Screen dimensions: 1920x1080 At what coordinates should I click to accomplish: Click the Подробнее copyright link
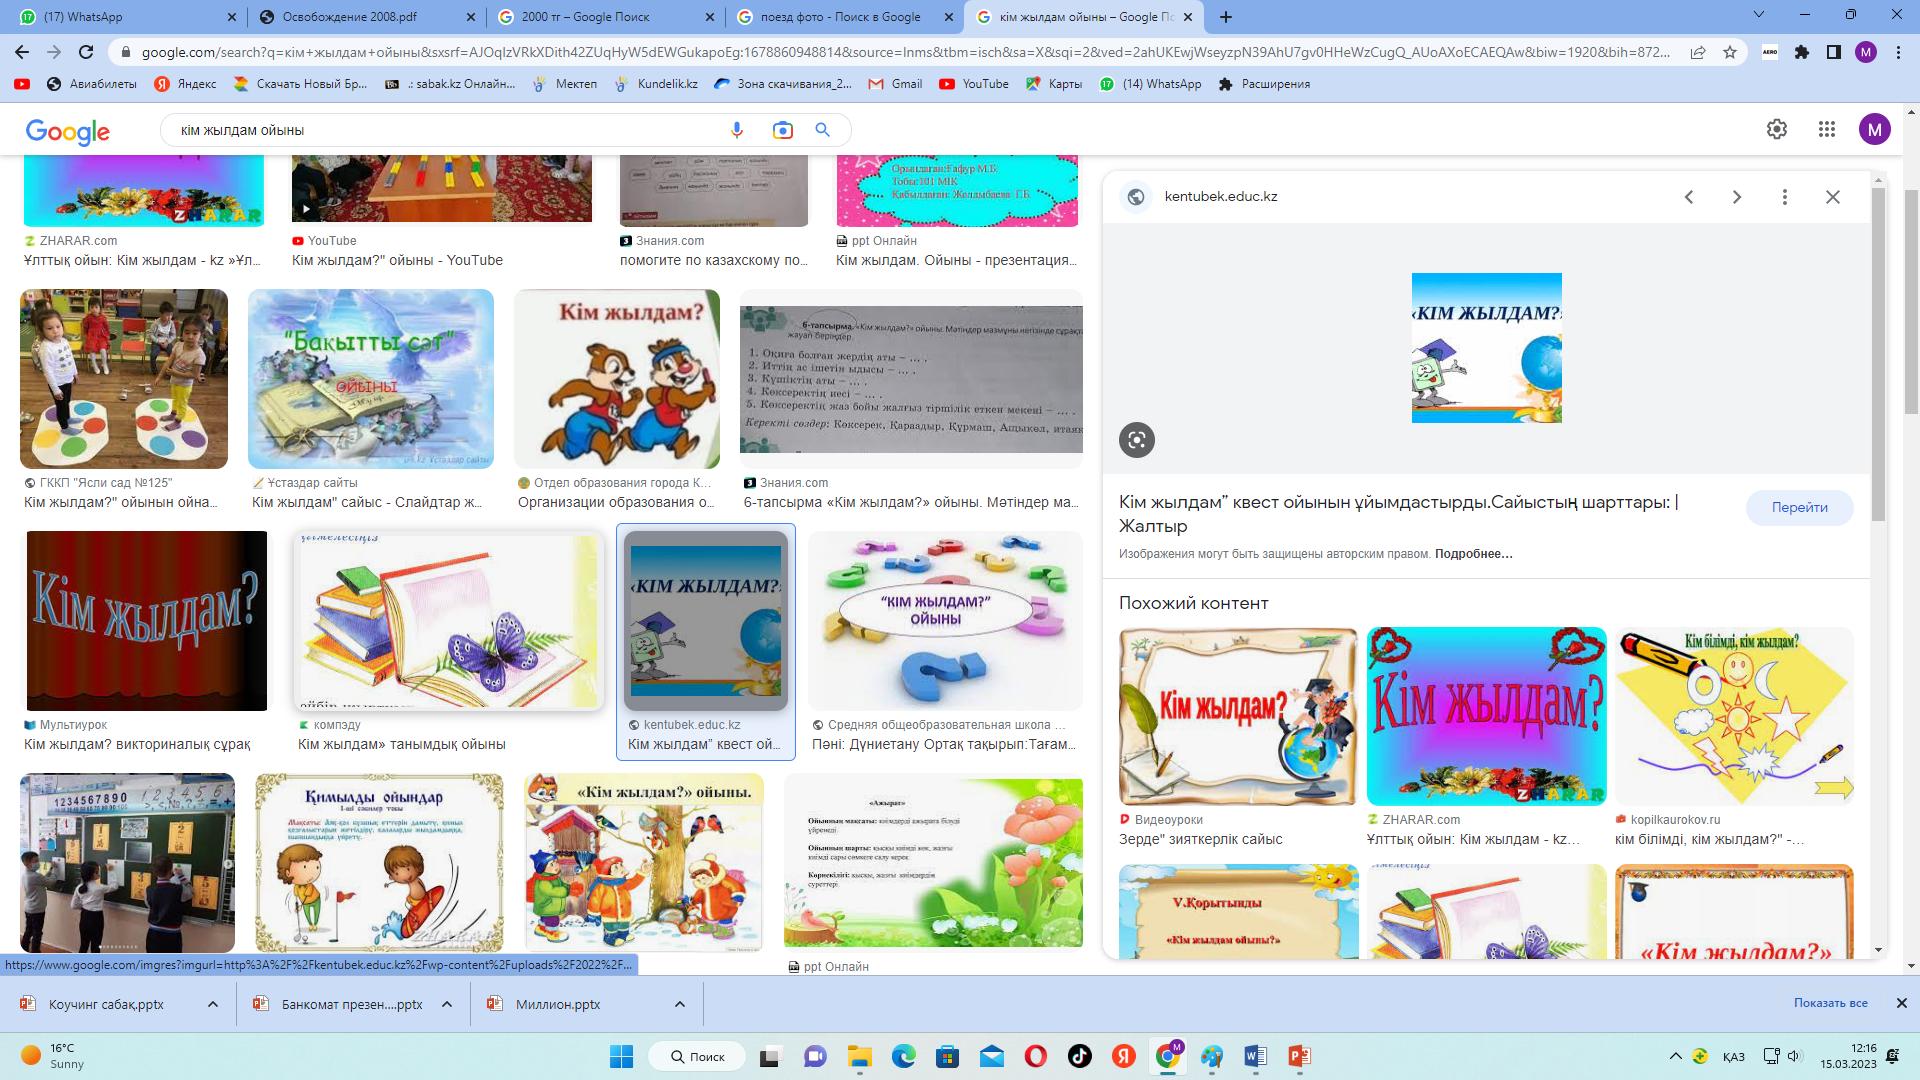tap(1473, 554)
